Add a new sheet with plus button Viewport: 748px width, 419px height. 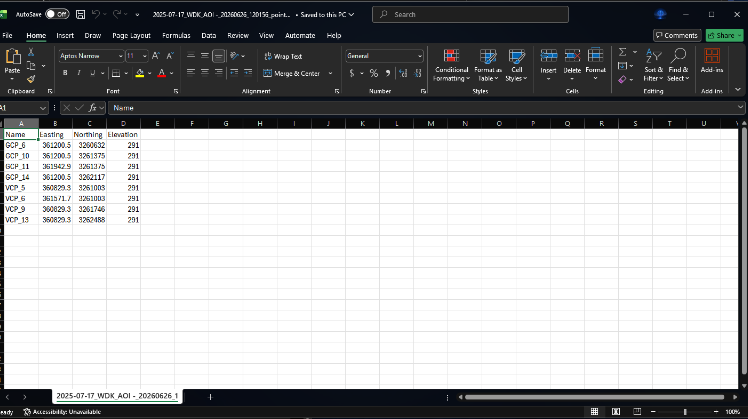210,397
